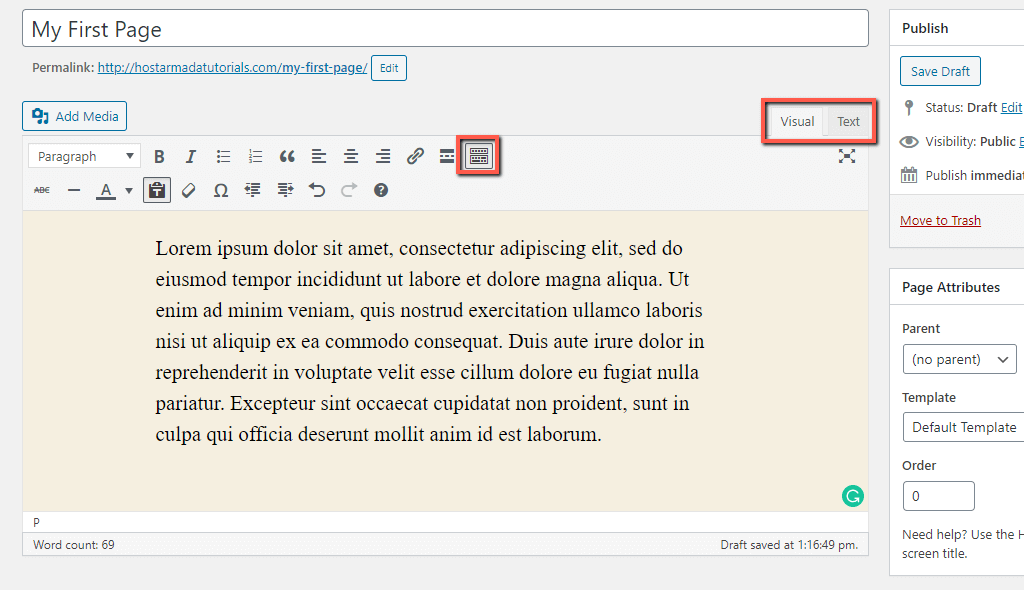Align text left
1024x590 pixels.
[x=319, y=157]
